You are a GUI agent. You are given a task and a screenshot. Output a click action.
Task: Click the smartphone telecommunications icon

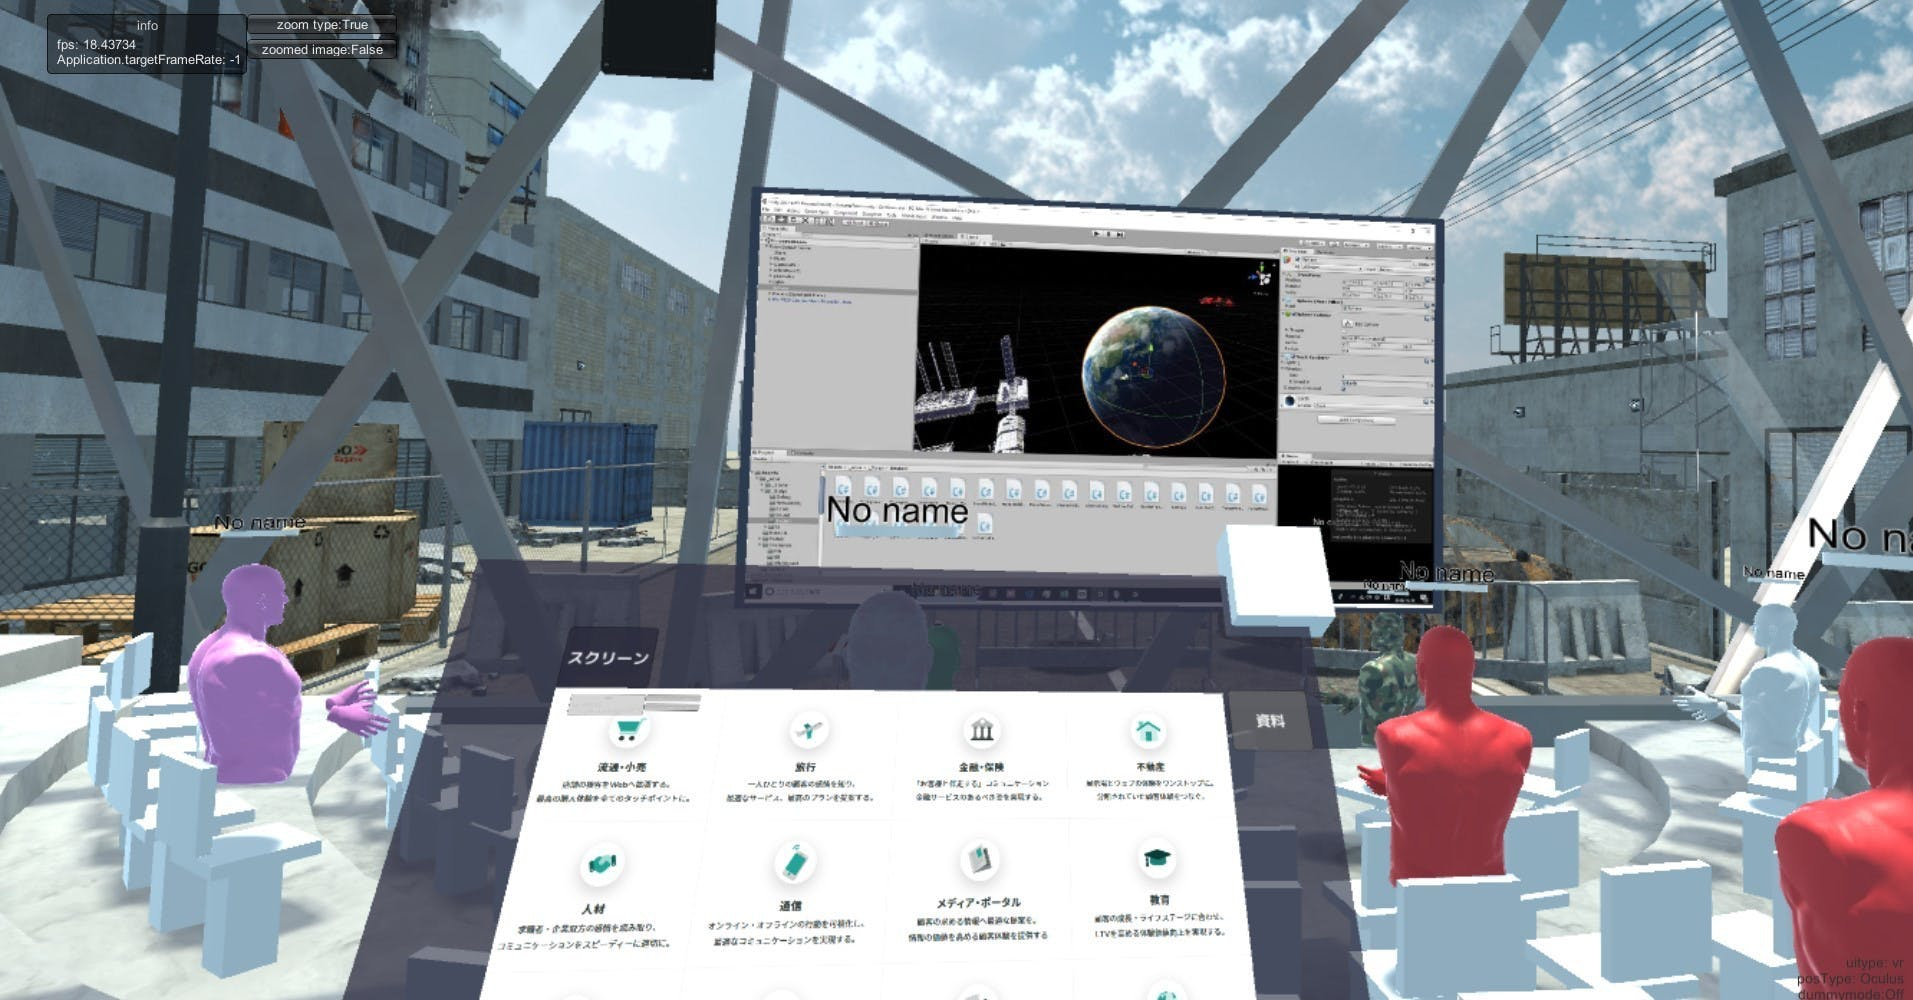point(795,862)
